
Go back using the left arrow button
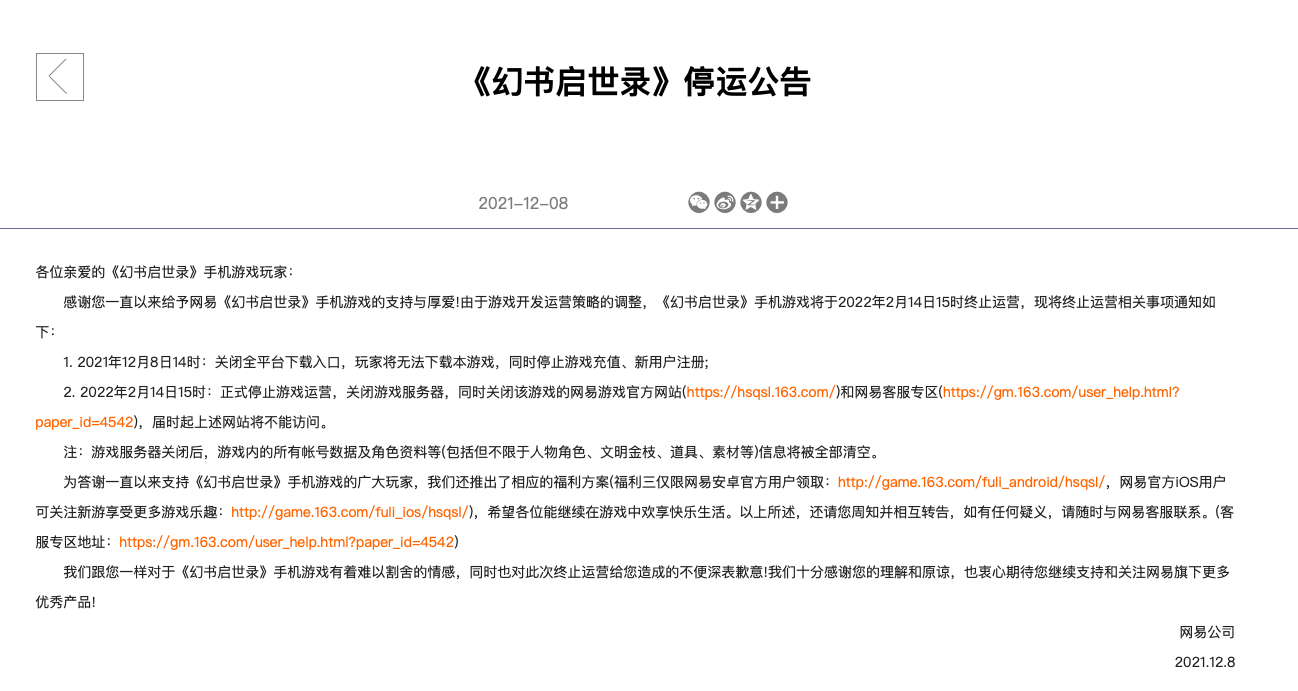60,77
